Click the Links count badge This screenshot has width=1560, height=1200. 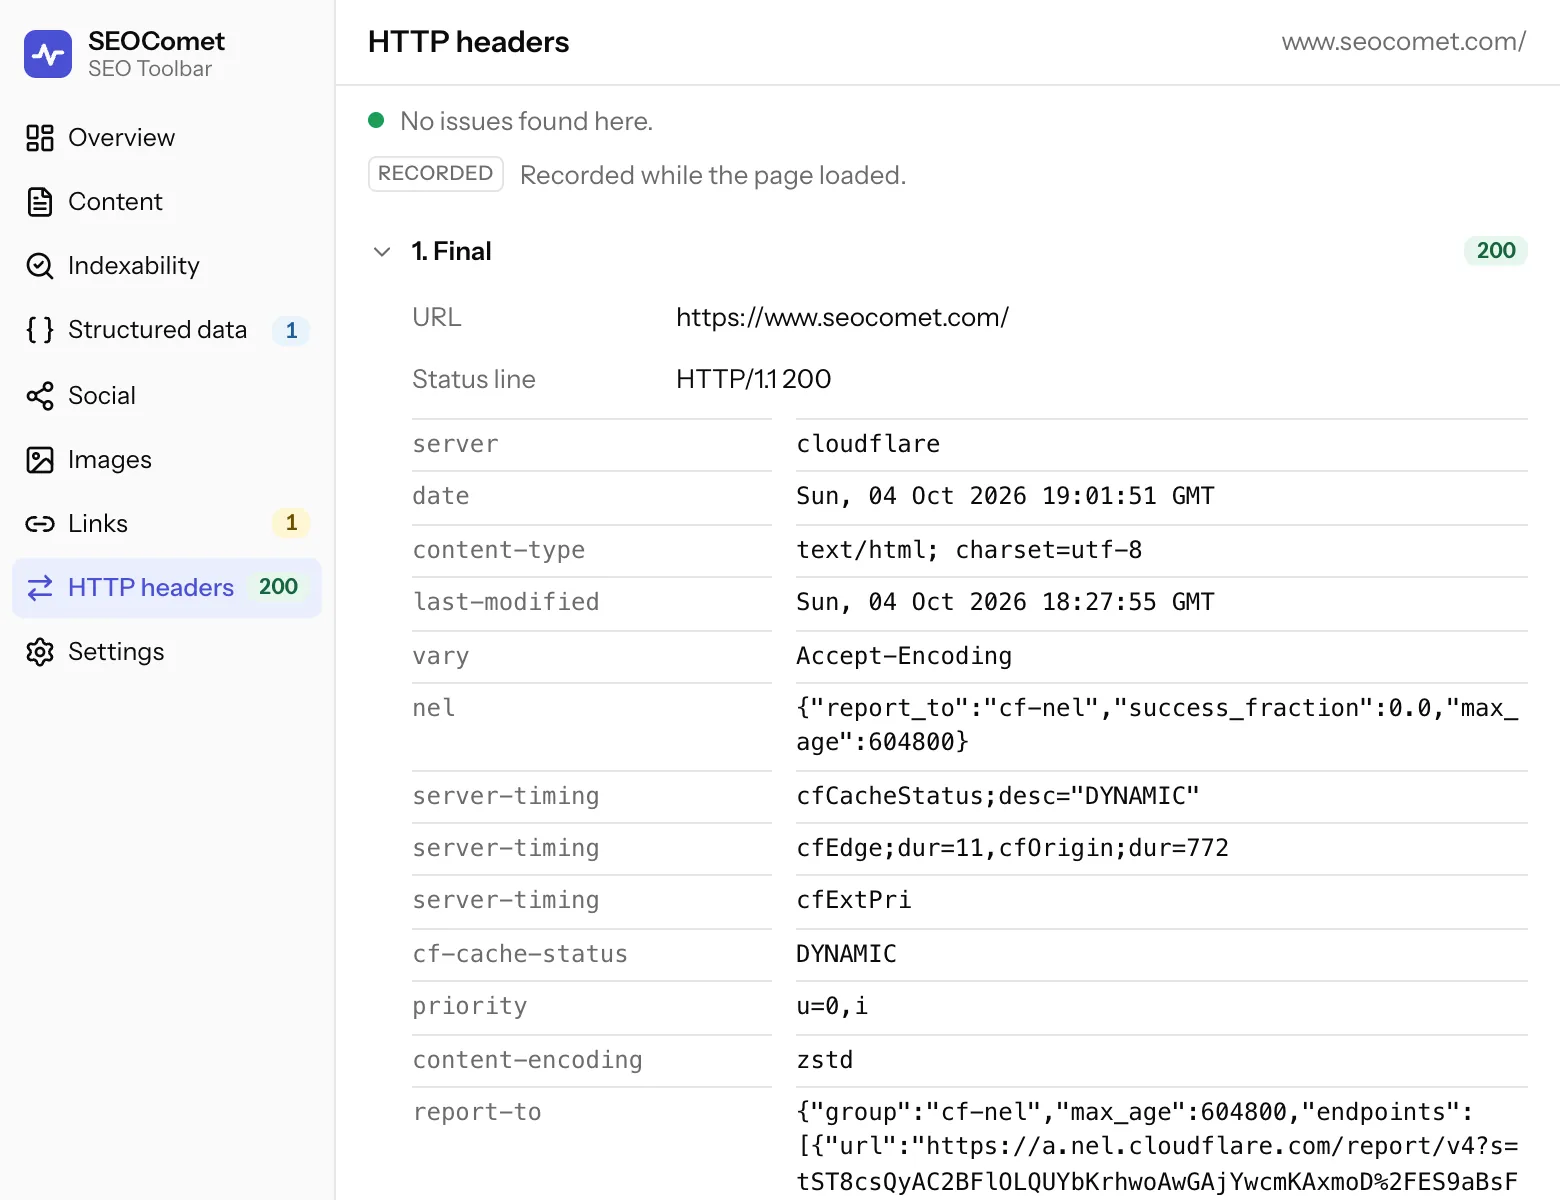click(x=291, y=523)
